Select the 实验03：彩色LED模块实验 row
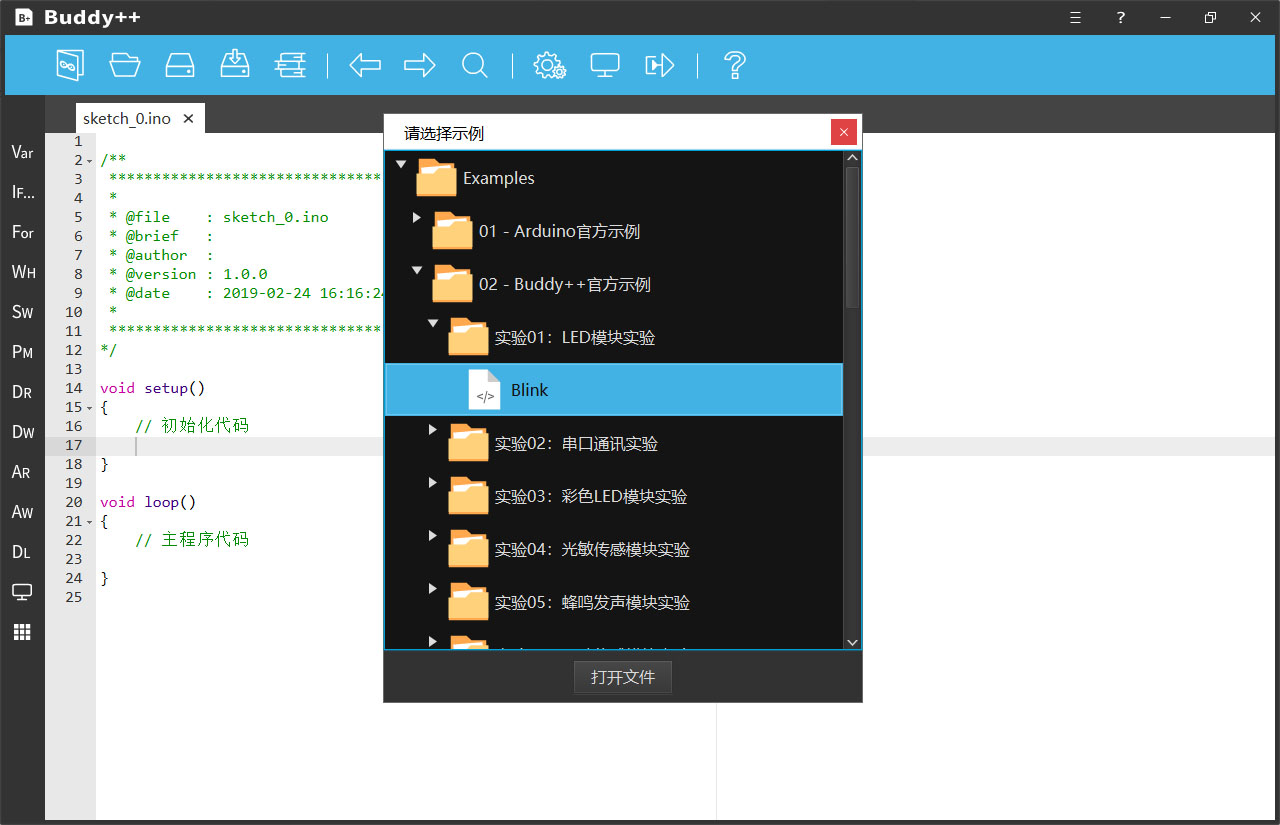The image size is (1280, 825). 614,496
